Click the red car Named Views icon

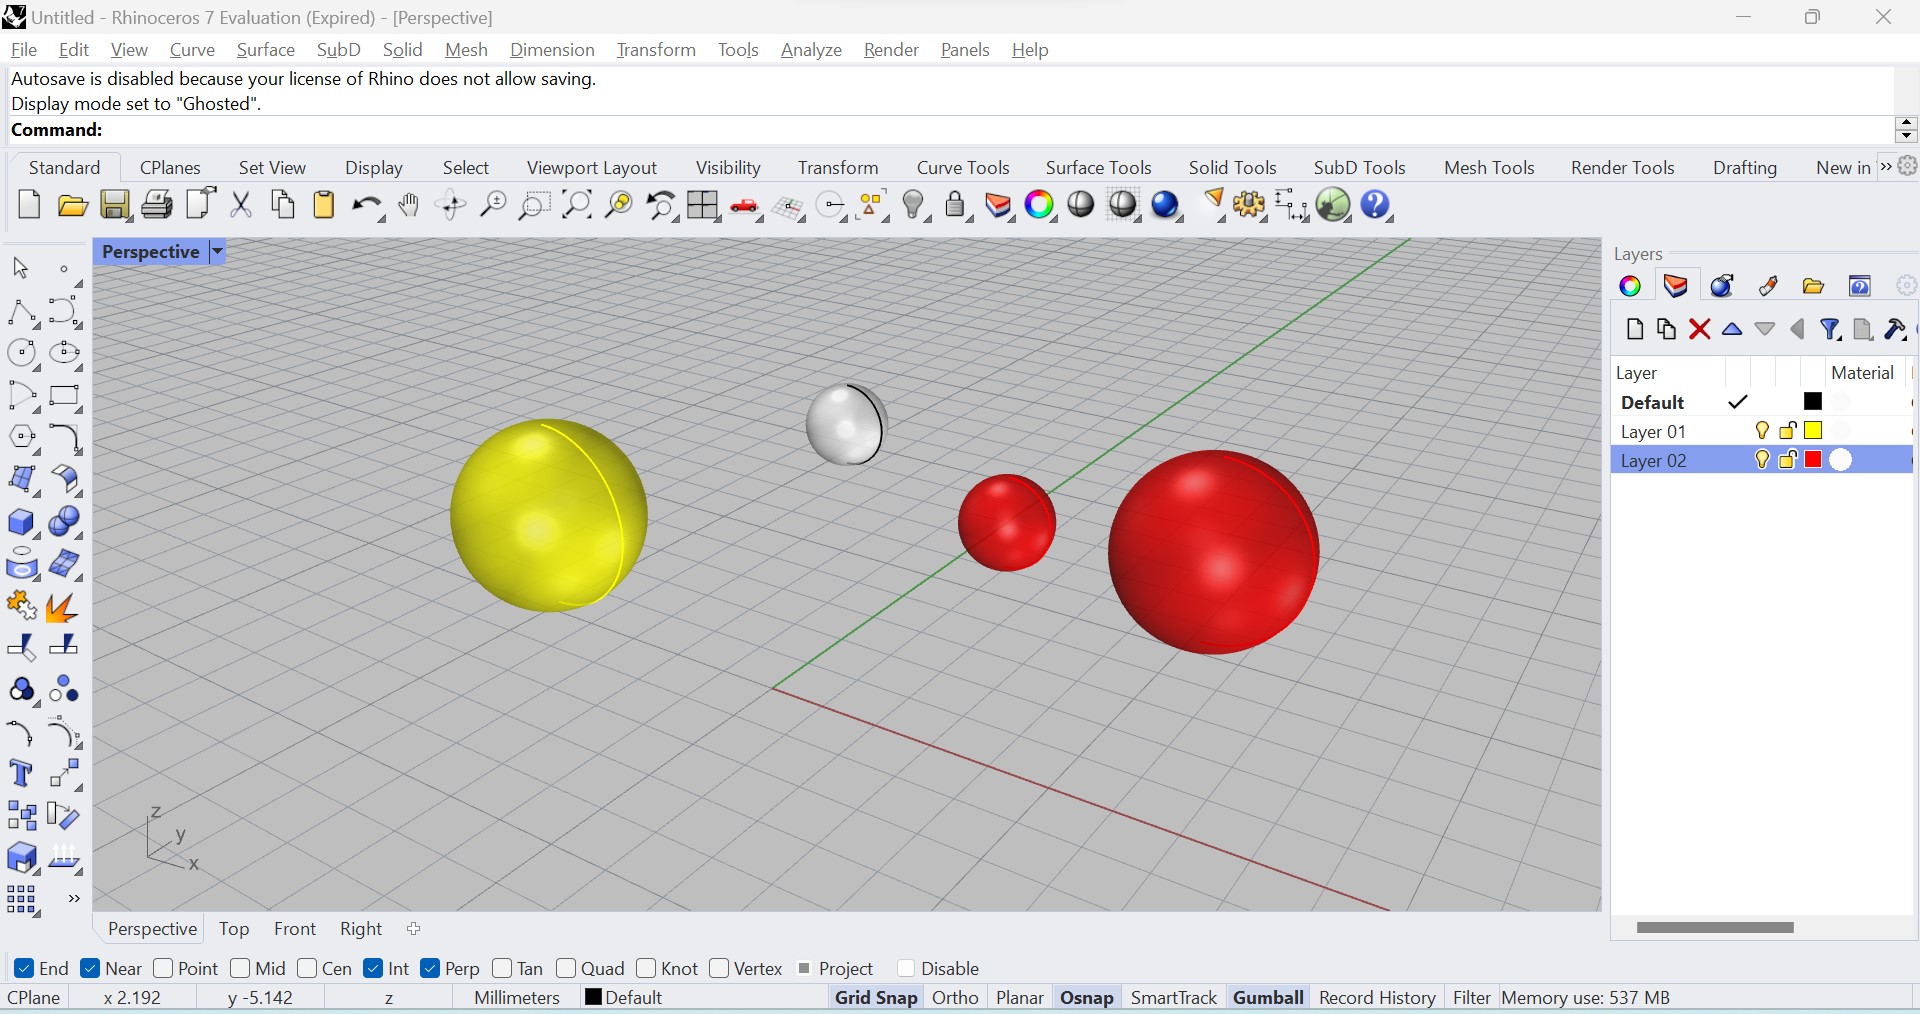pos(746,207)
